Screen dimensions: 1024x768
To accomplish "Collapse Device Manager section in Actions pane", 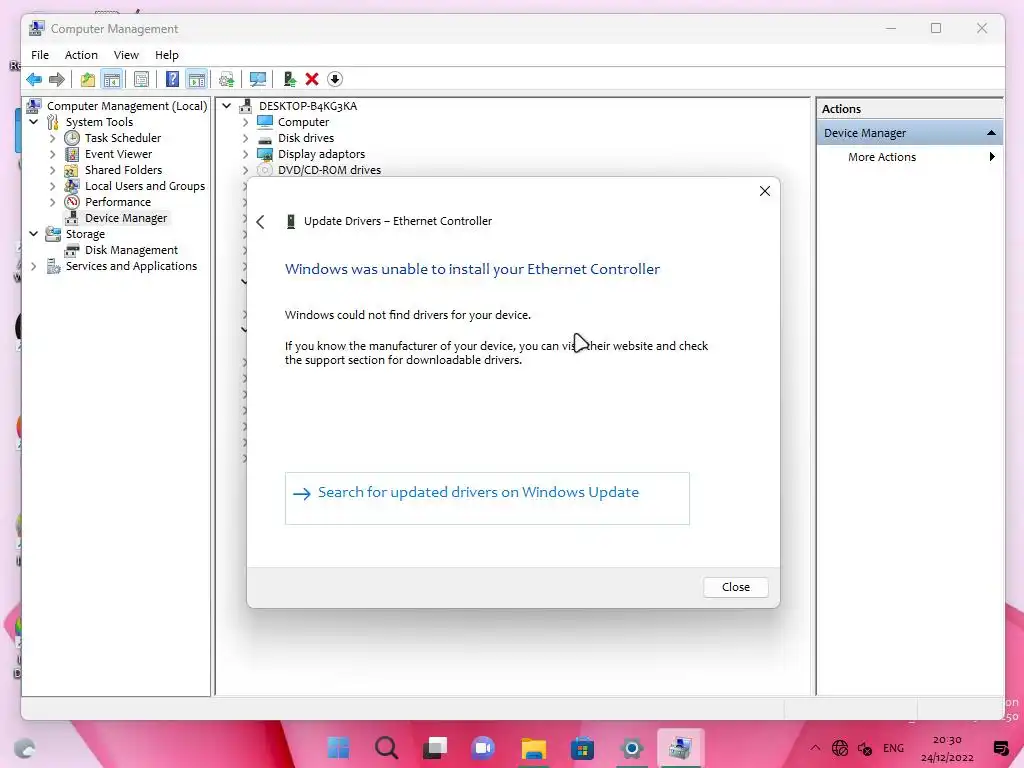I will tap(991, 133).
